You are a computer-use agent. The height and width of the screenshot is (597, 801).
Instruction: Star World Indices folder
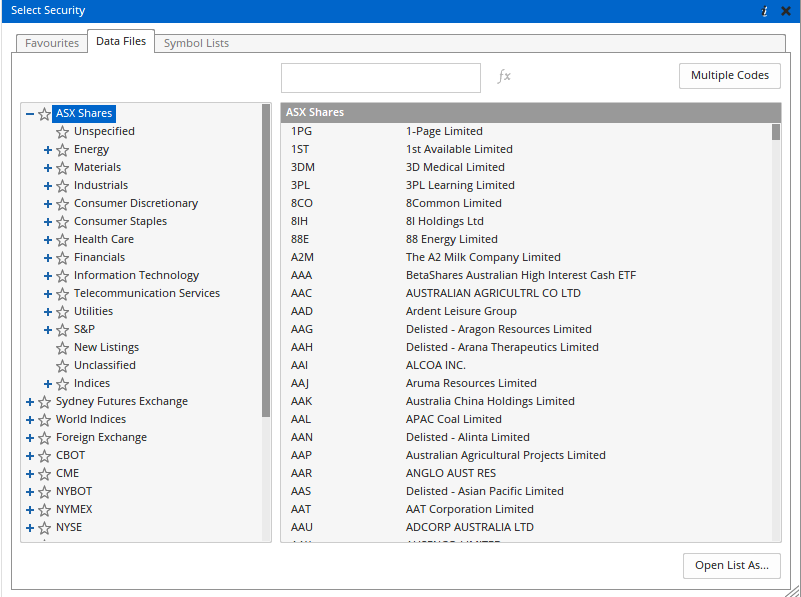point(45,420)
